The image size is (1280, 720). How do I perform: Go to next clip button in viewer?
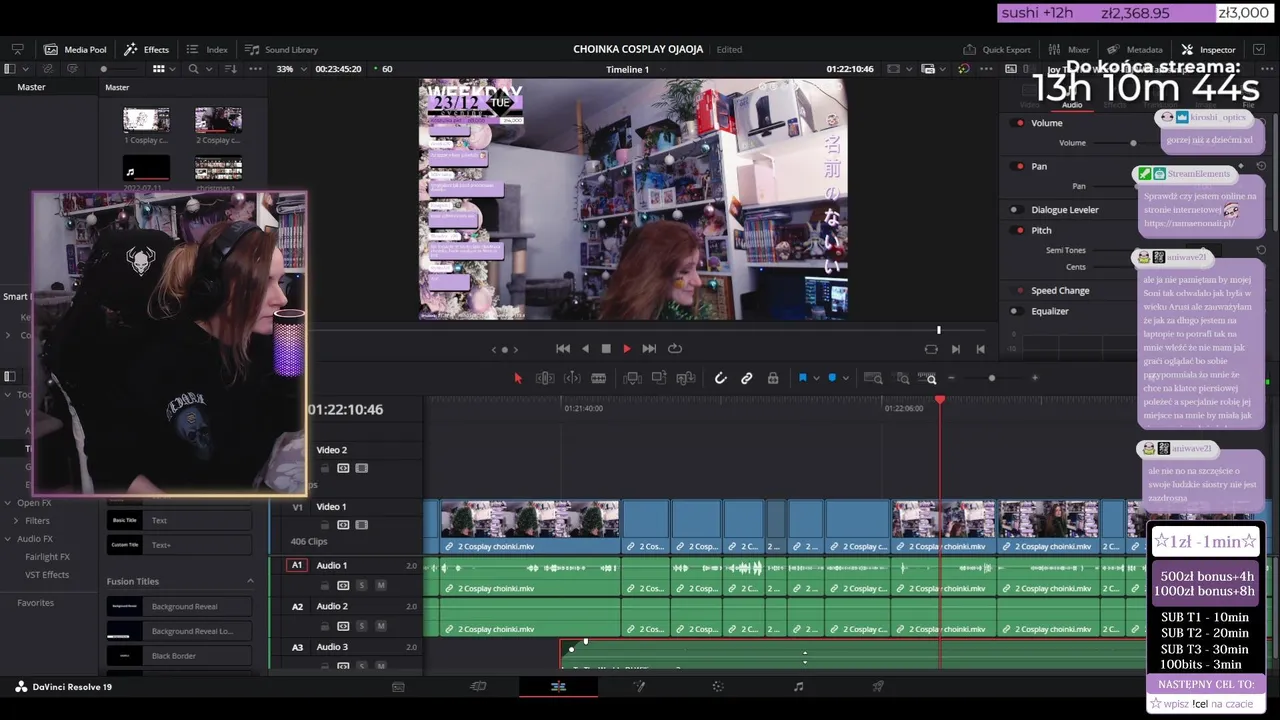click(955, 349)
